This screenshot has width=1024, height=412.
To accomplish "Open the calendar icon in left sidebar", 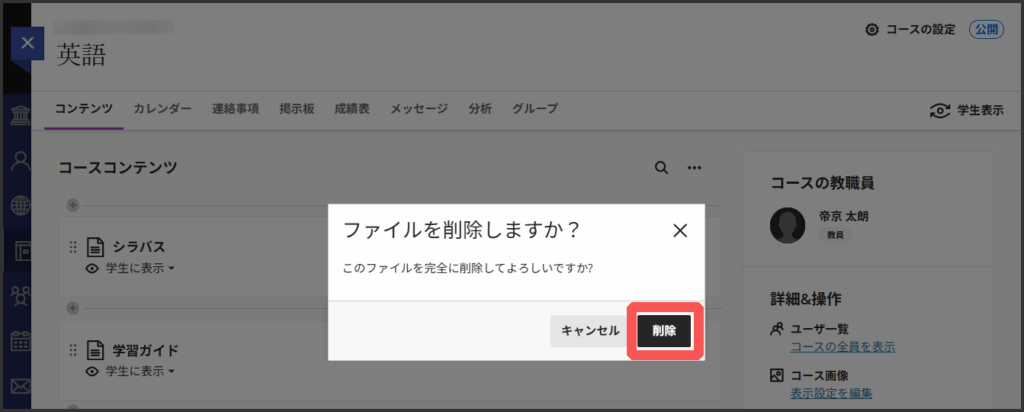I will pyautogui.click(x=19, y=340).
